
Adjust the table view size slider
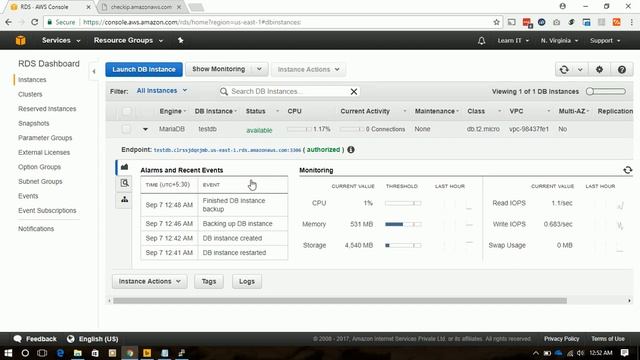point(606,91)
